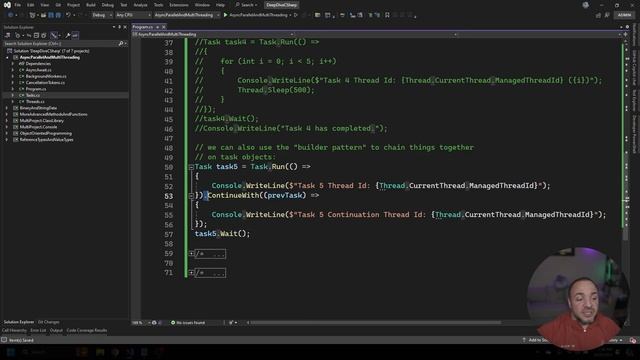The height and width of the screenshot is (360, 640).
Task: Collapse the ContinueWith block at line 53
Action: [x=191, y=196]
